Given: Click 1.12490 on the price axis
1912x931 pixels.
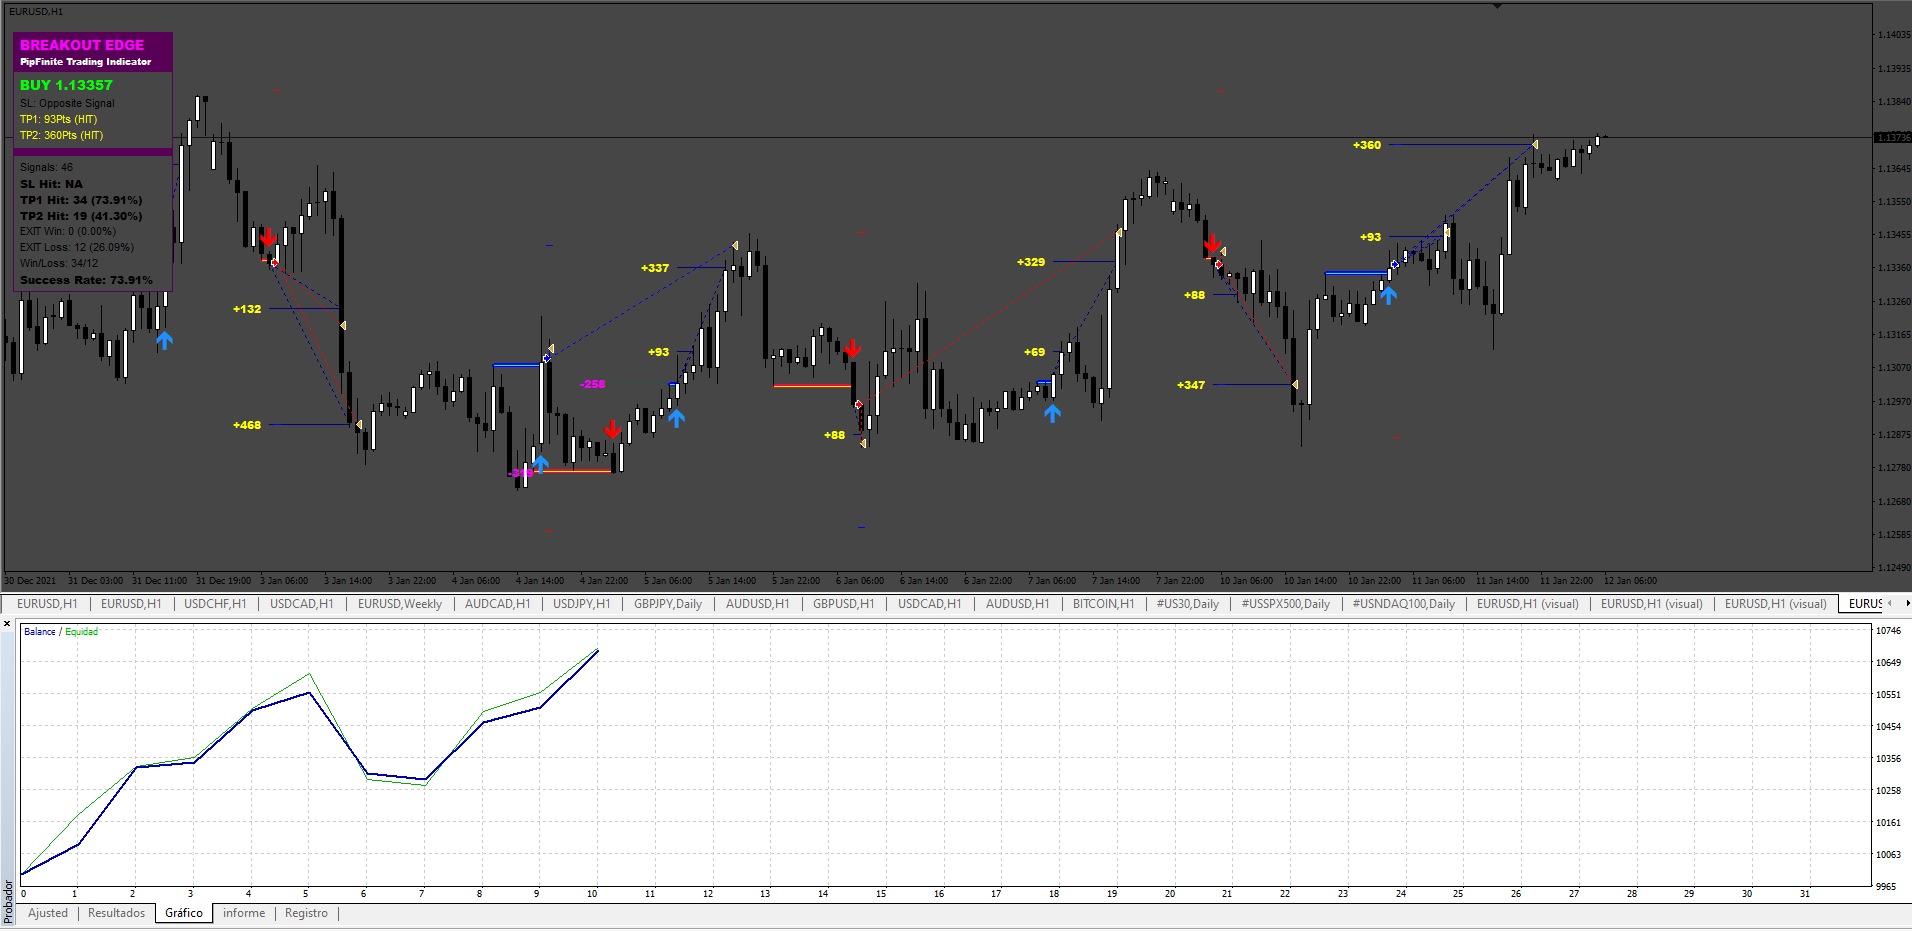Looking at the screenshot, I should 1894,568.
